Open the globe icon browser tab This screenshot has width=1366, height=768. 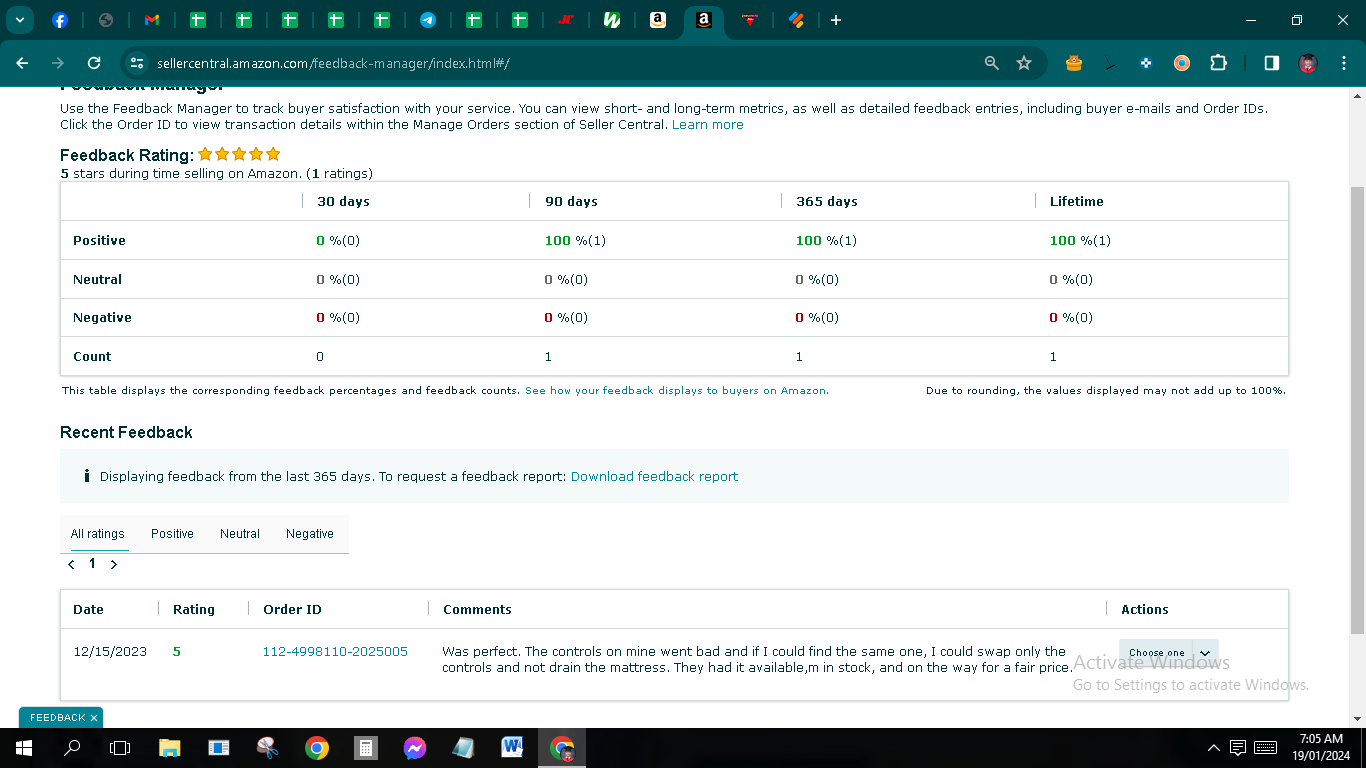coord(106,20)
